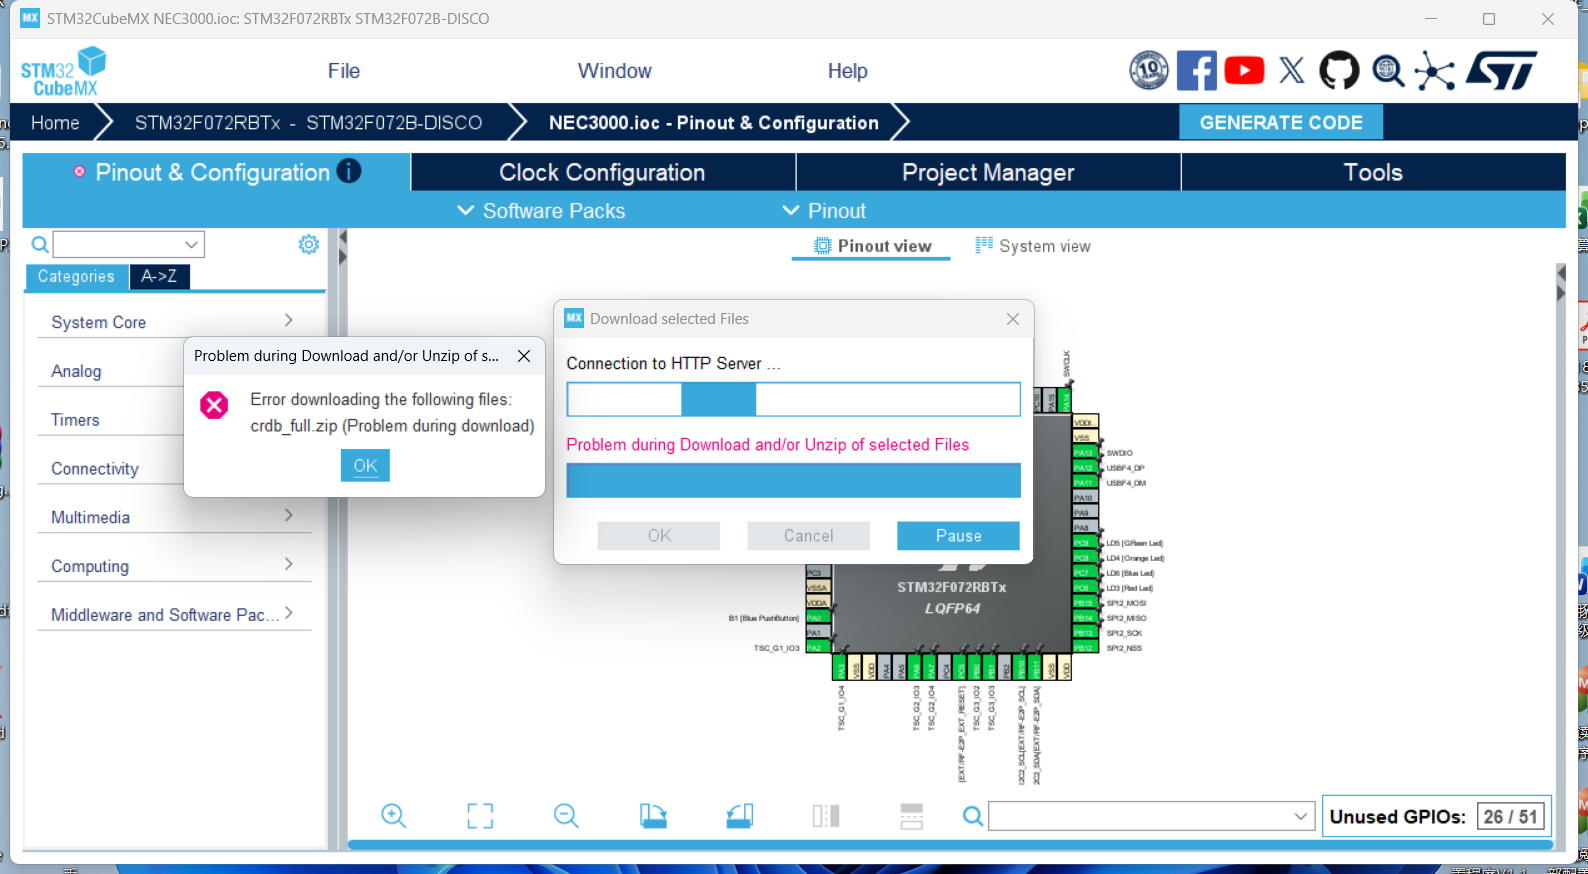Image resolution: width=1588 pixels, height=874 pixels.
Task: Click the zoom in magnifier icon
Action: pyautogui.click(x=394, y=816)
